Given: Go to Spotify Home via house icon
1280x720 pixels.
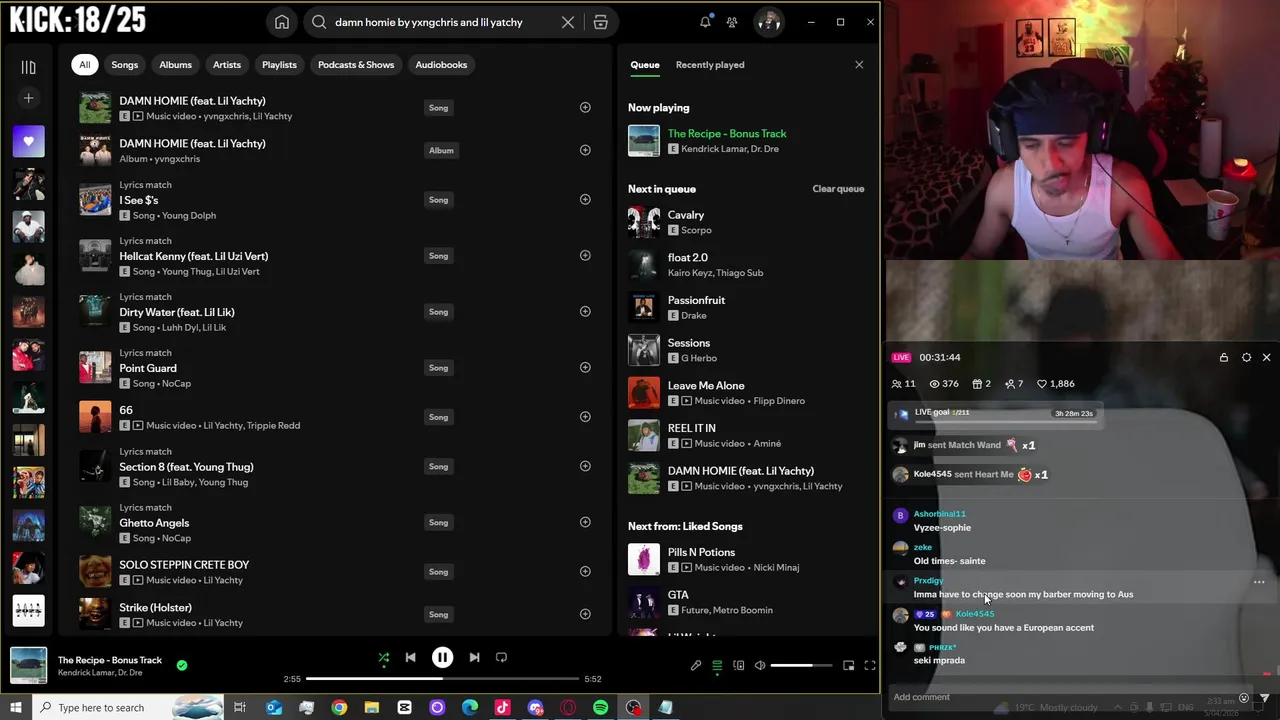Looking at the screenshot, I should click(x=282, y=22).
